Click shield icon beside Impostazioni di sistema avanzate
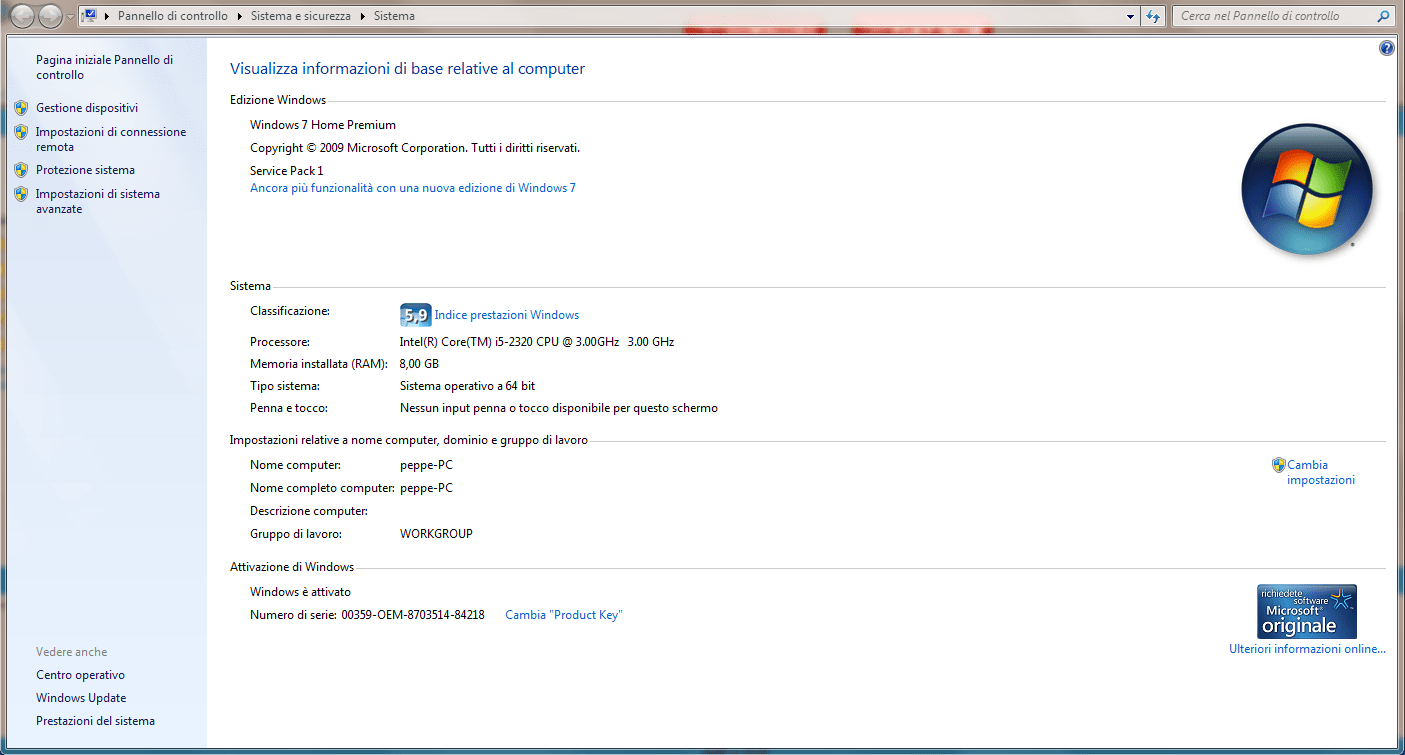Viewport: 1405px width, 755px height. [x=21, y=194]
